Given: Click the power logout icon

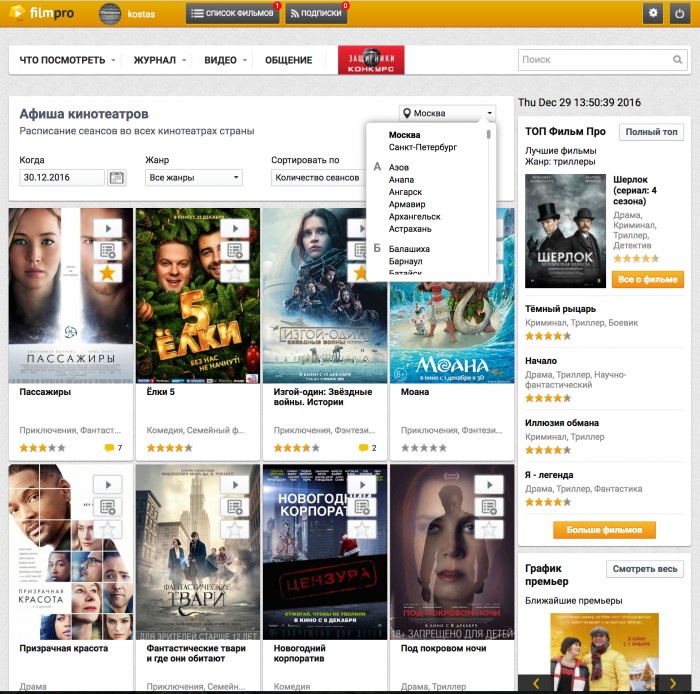Looking at the screenshot, I should tap(679, 13).
